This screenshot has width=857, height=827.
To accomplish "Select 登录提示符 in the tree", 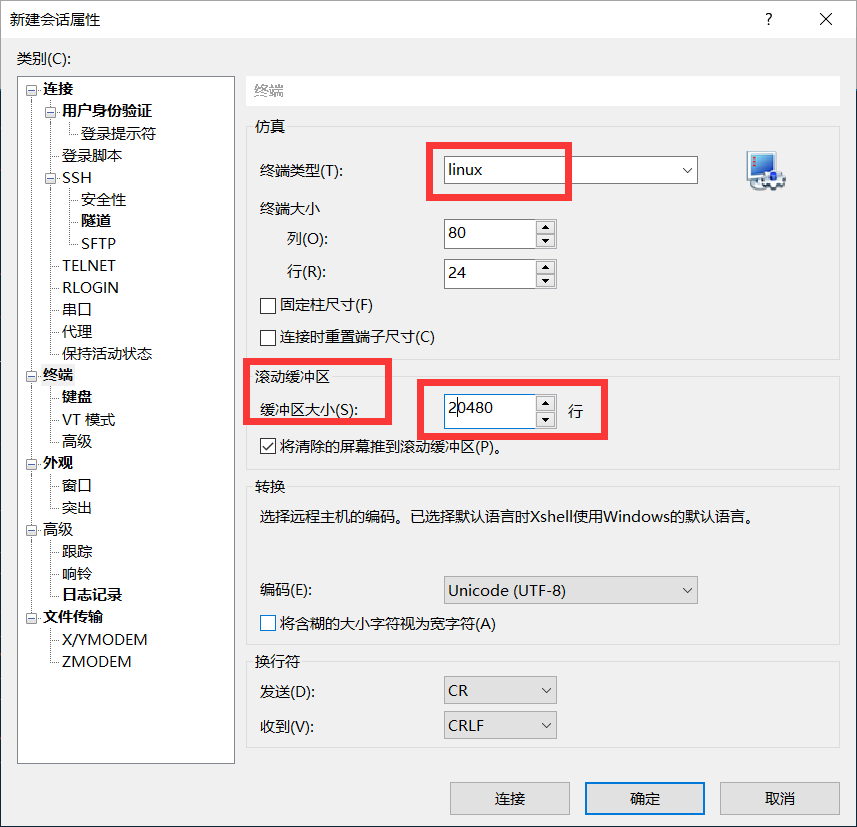I will [118, 133].
